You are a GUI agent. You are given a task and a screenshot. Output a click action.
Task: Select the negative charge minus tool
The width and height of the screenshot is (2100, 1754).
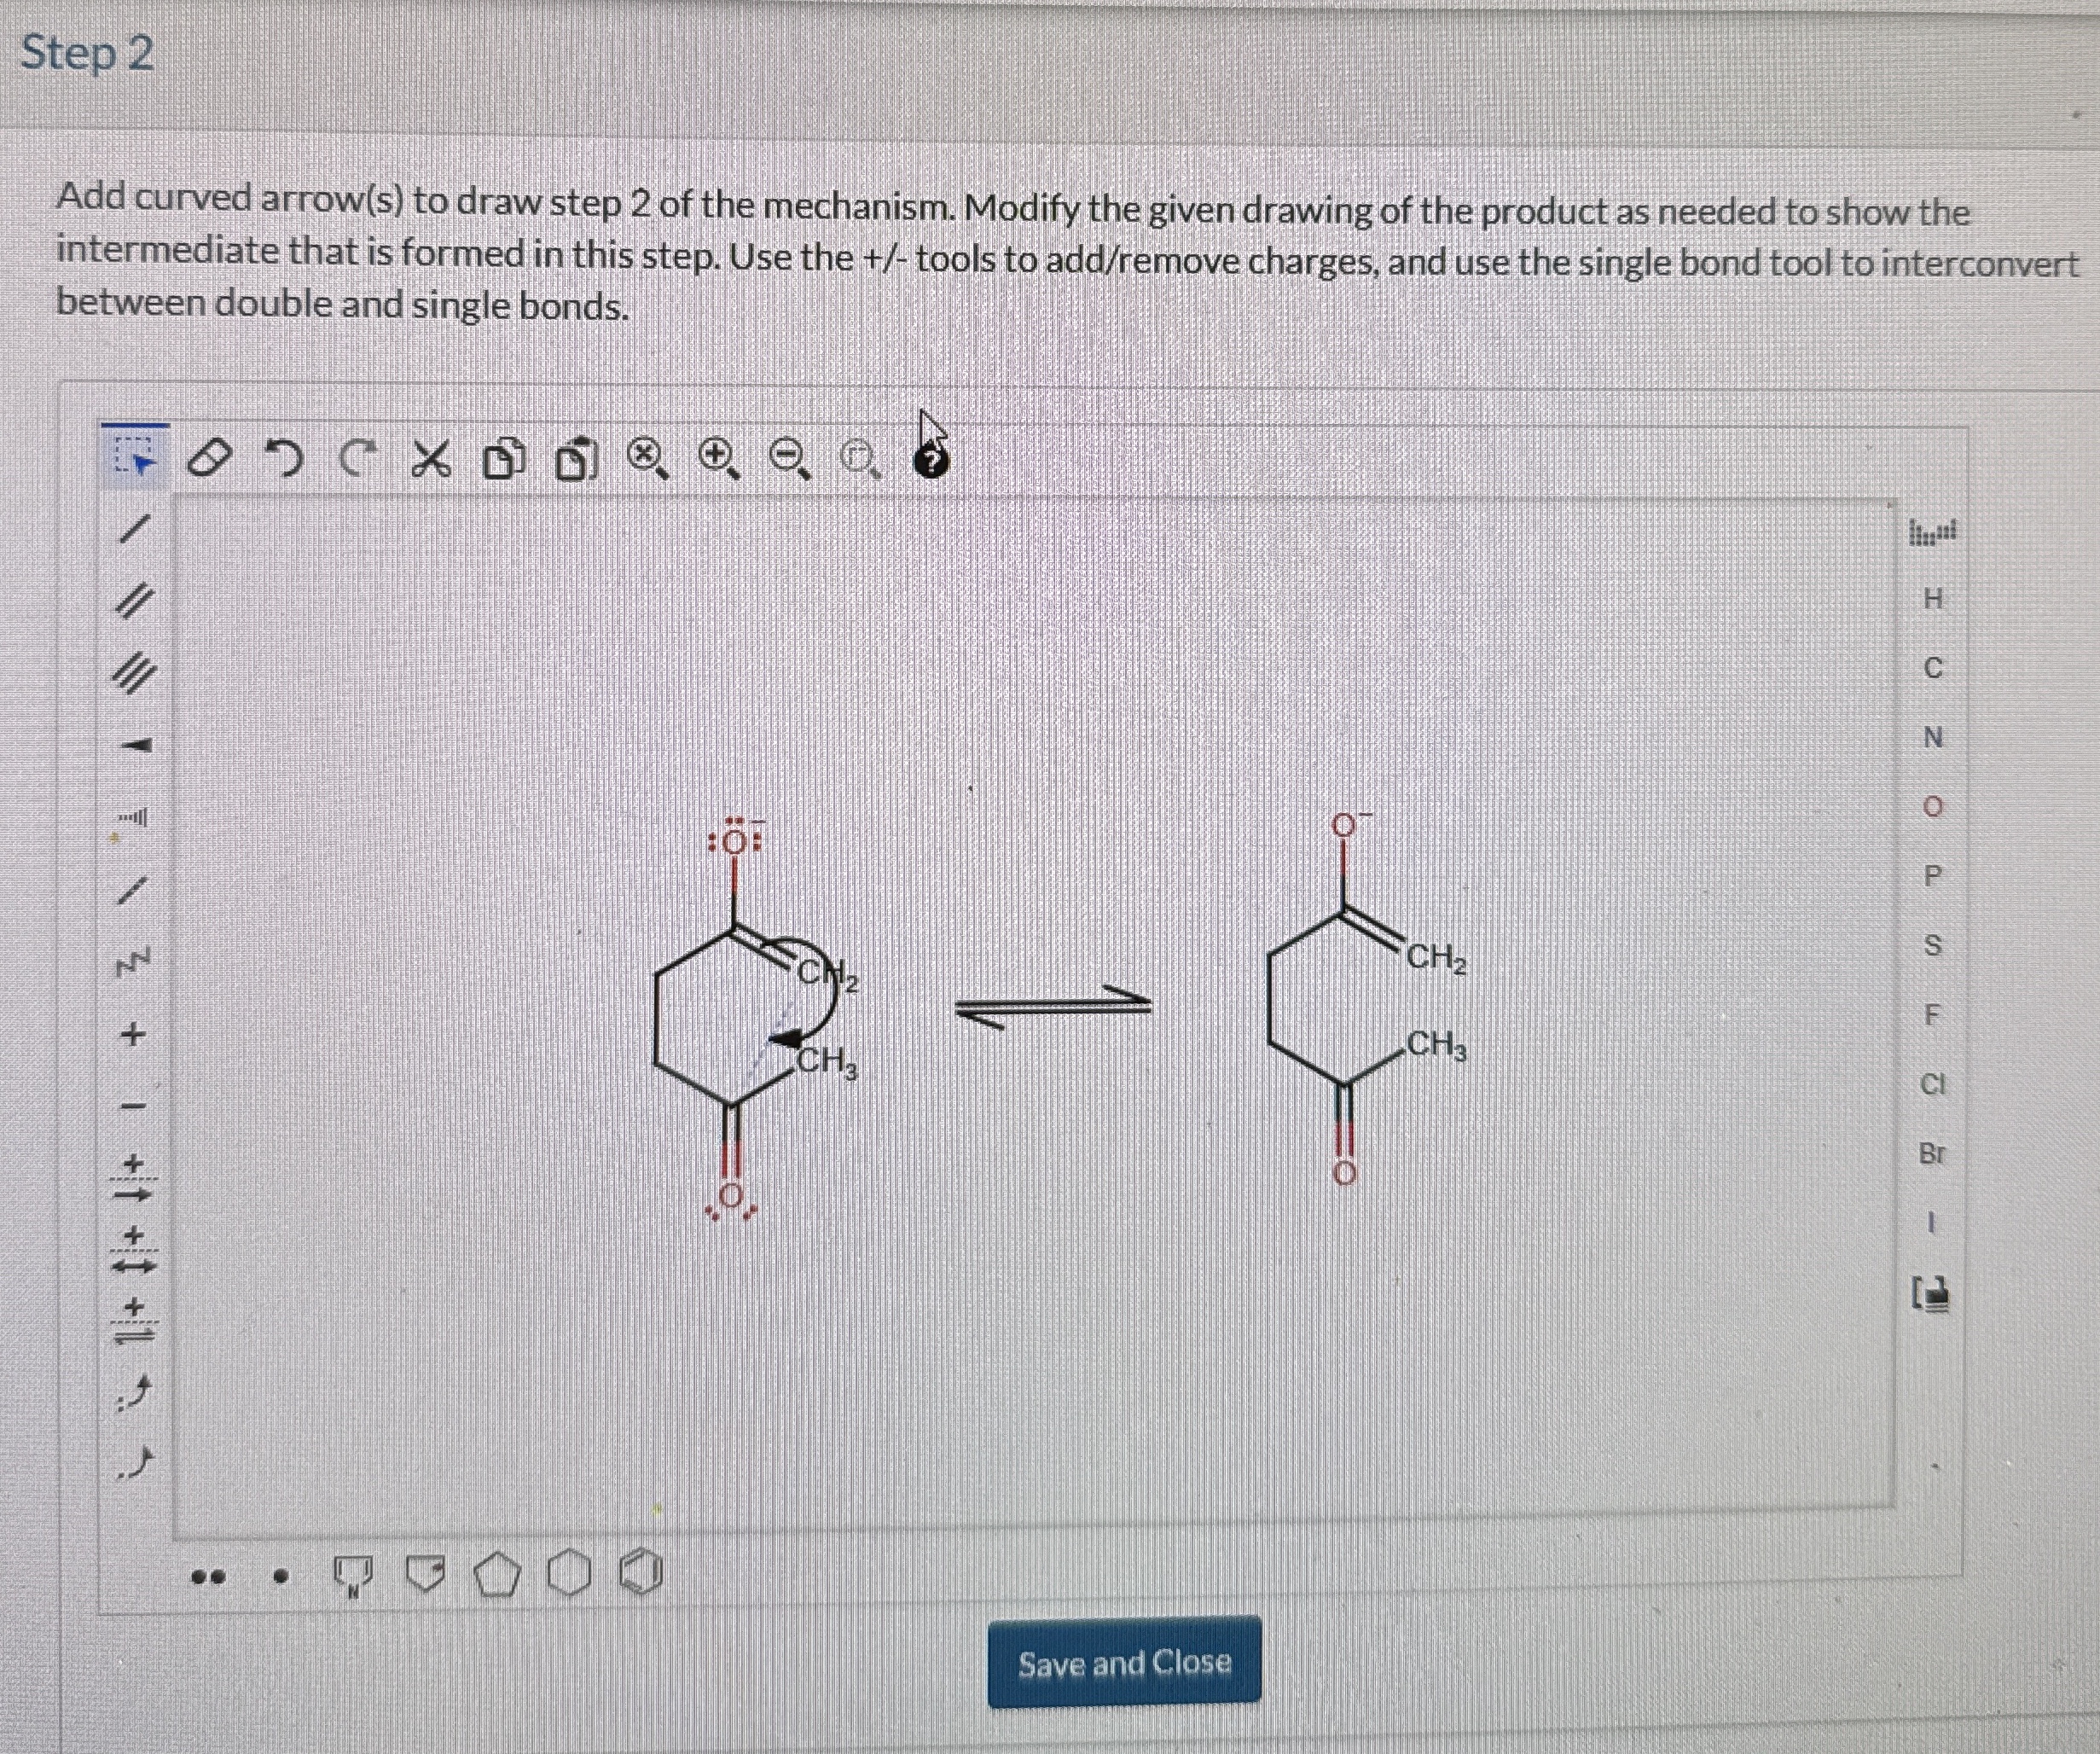(132, 1106)
